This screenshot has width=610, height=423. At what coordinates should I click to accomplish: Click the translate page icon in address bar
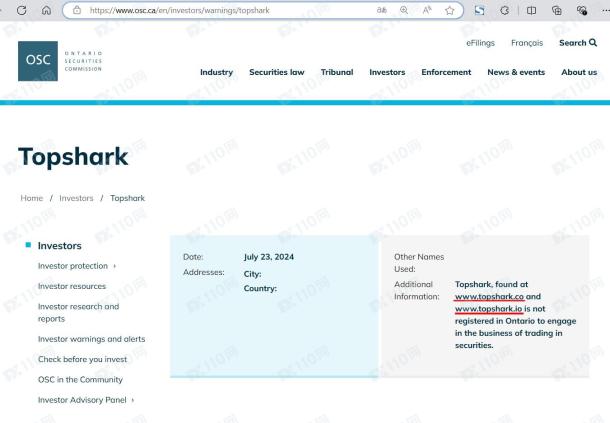coord(382,10)
